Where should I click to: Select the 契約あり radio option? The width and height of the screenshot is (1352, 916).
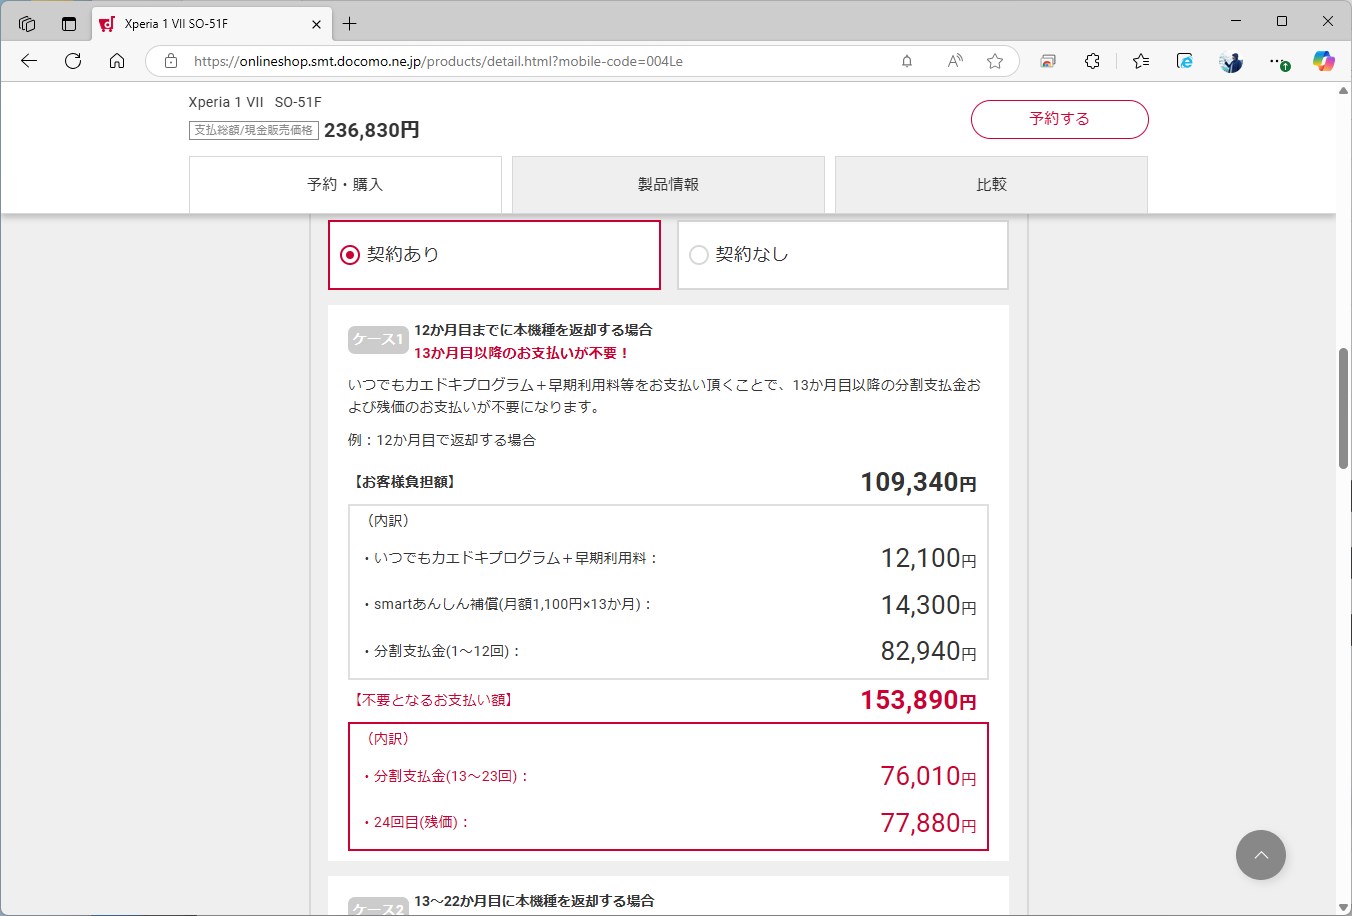(x=349, y=254)
